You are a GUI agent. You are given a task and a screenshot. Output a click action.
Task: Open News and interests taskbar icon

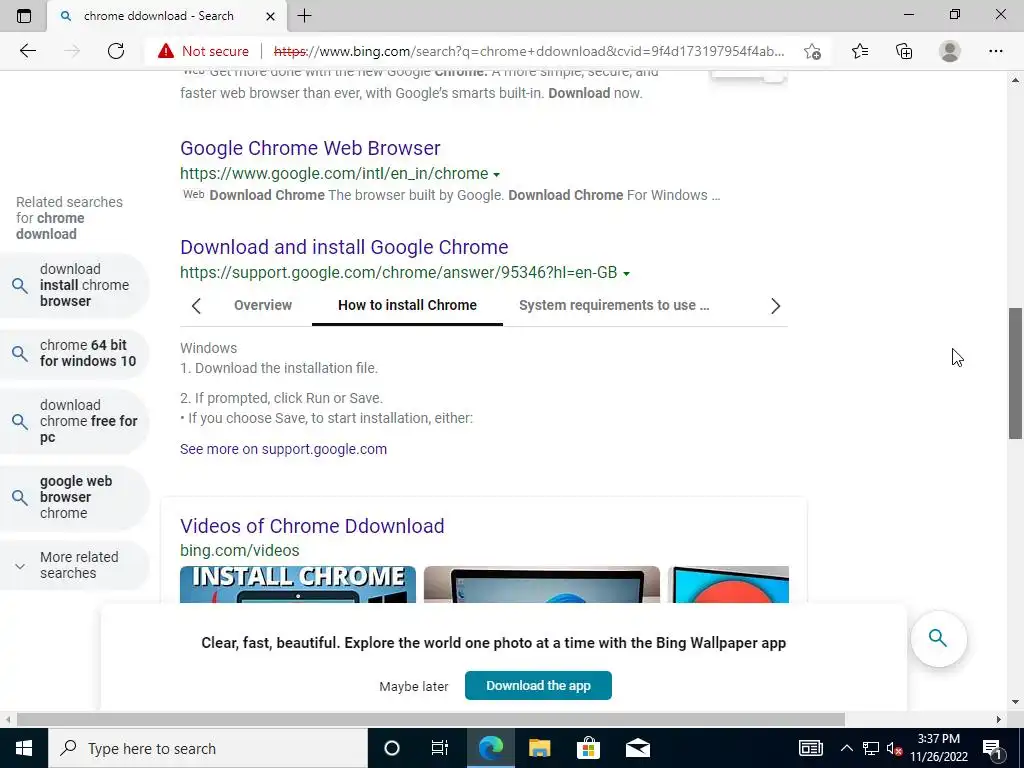[810, 748]
